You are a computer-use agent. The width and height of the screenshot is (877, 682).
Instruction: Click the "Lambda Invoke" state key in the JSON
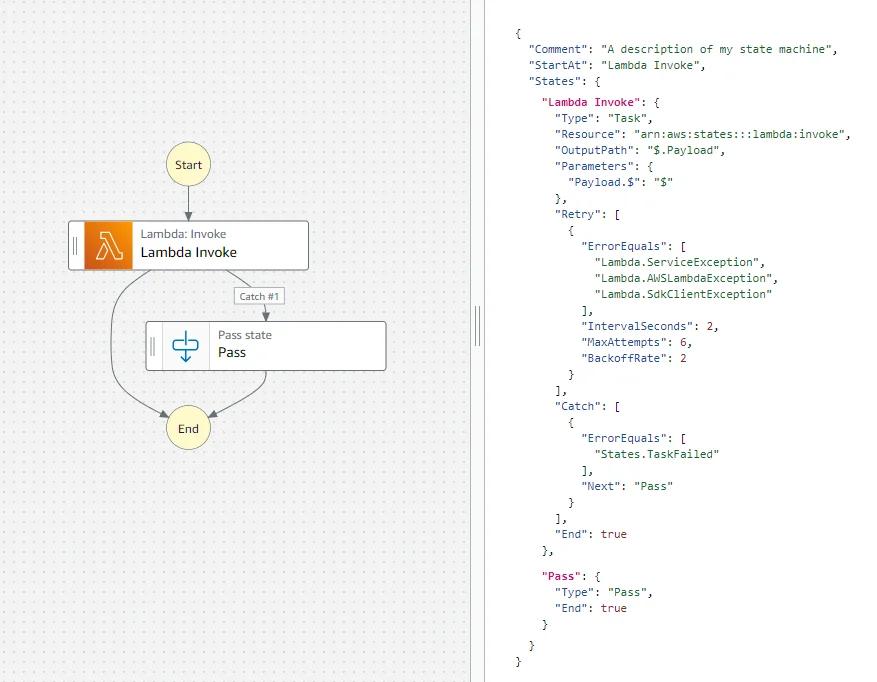click(594, 101)
